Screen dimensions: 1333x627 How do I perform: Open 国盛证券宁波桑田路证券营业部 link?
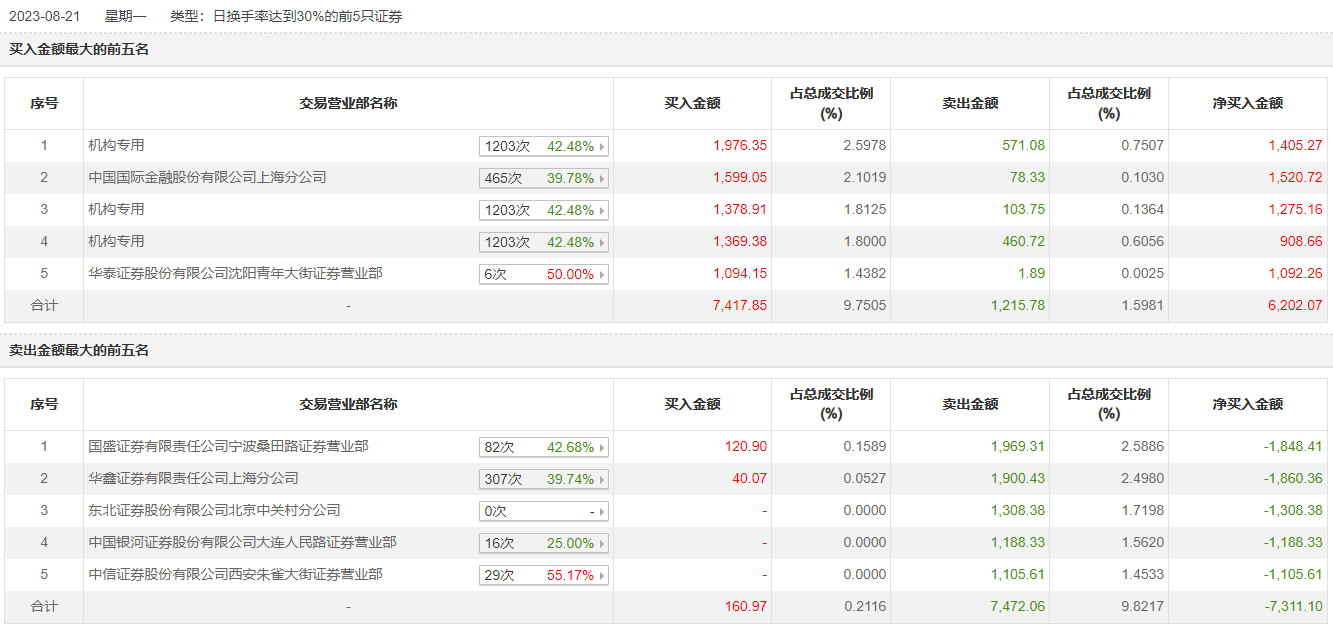[x=228, y=446]
